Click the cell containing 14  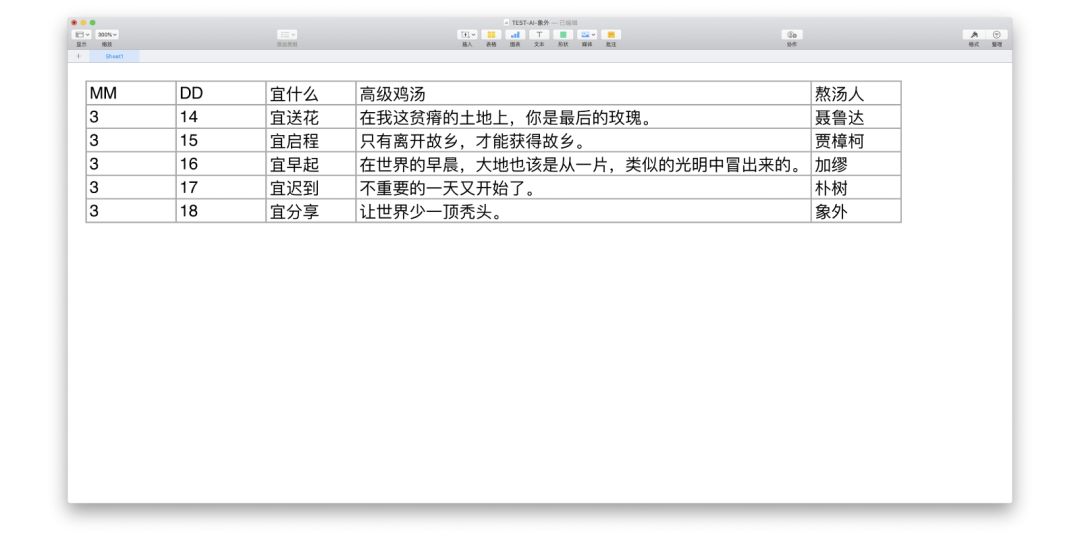coord(221,117)
